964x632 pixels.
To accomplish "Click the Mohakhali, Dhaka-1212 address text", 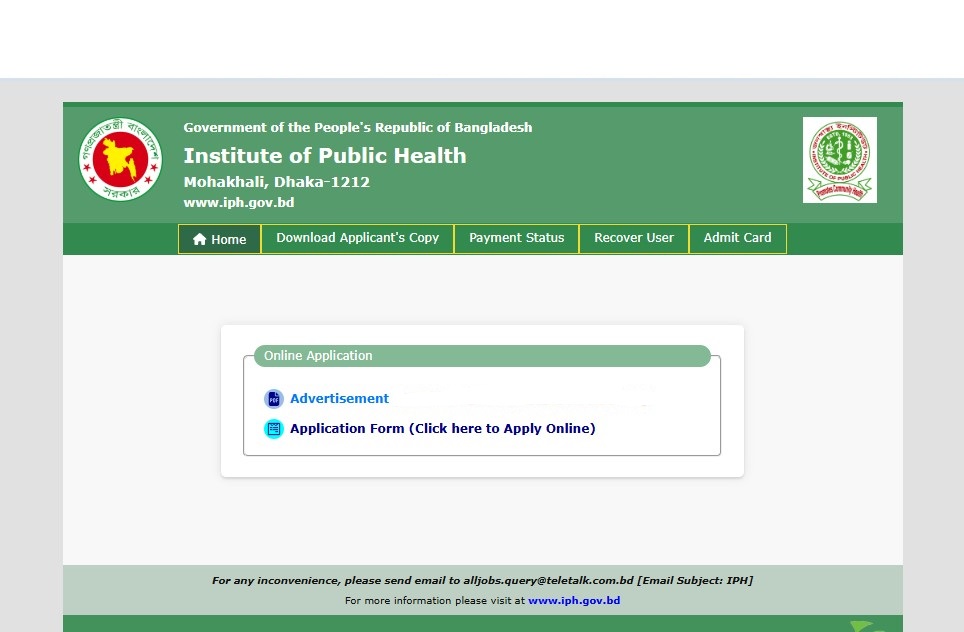I will coord(276,182).
